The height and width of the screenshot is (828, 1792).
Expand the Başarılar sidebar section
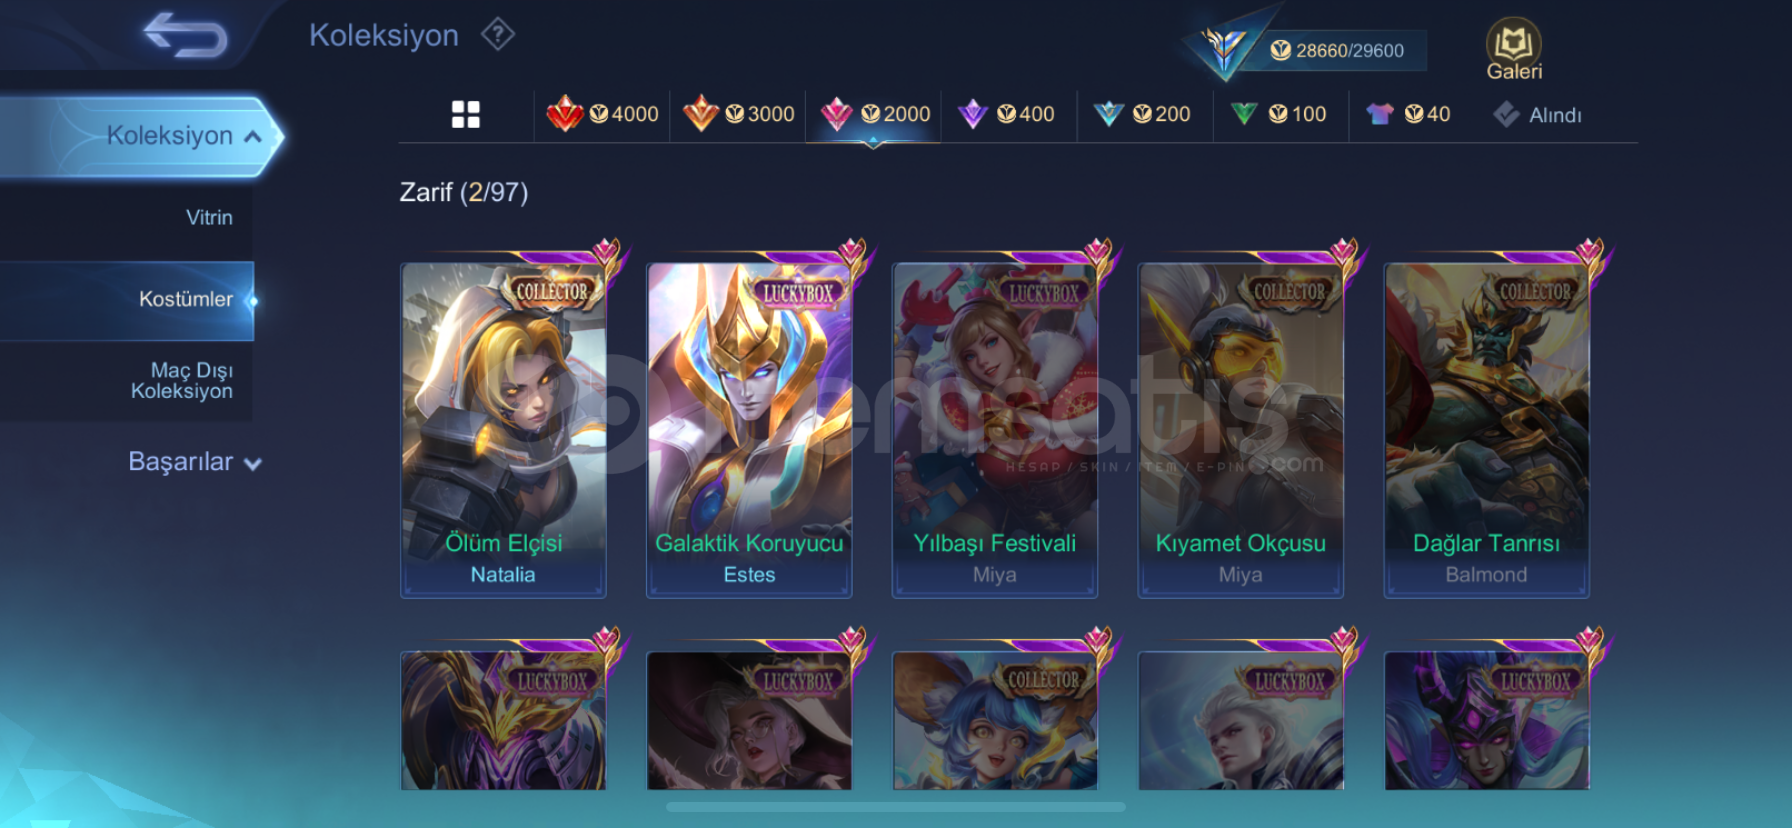click(x=195, y=462)
